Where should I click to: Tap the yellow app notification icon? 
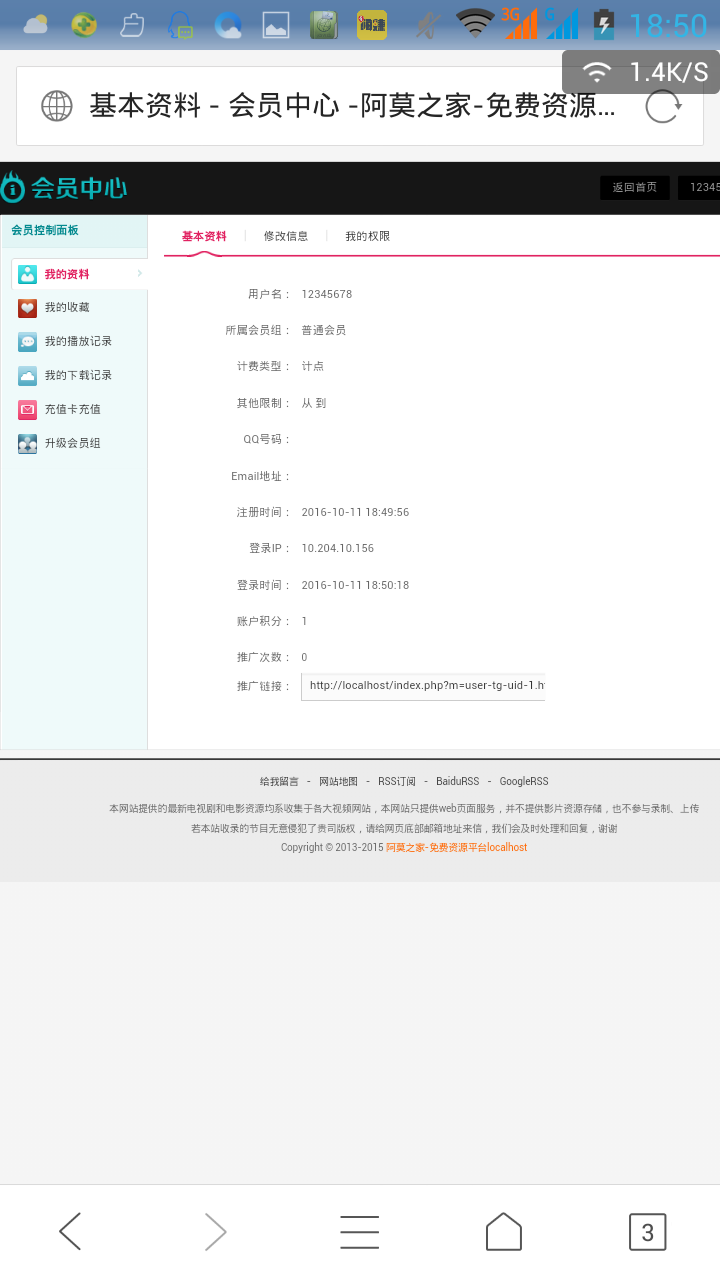[x=372, y=25]
